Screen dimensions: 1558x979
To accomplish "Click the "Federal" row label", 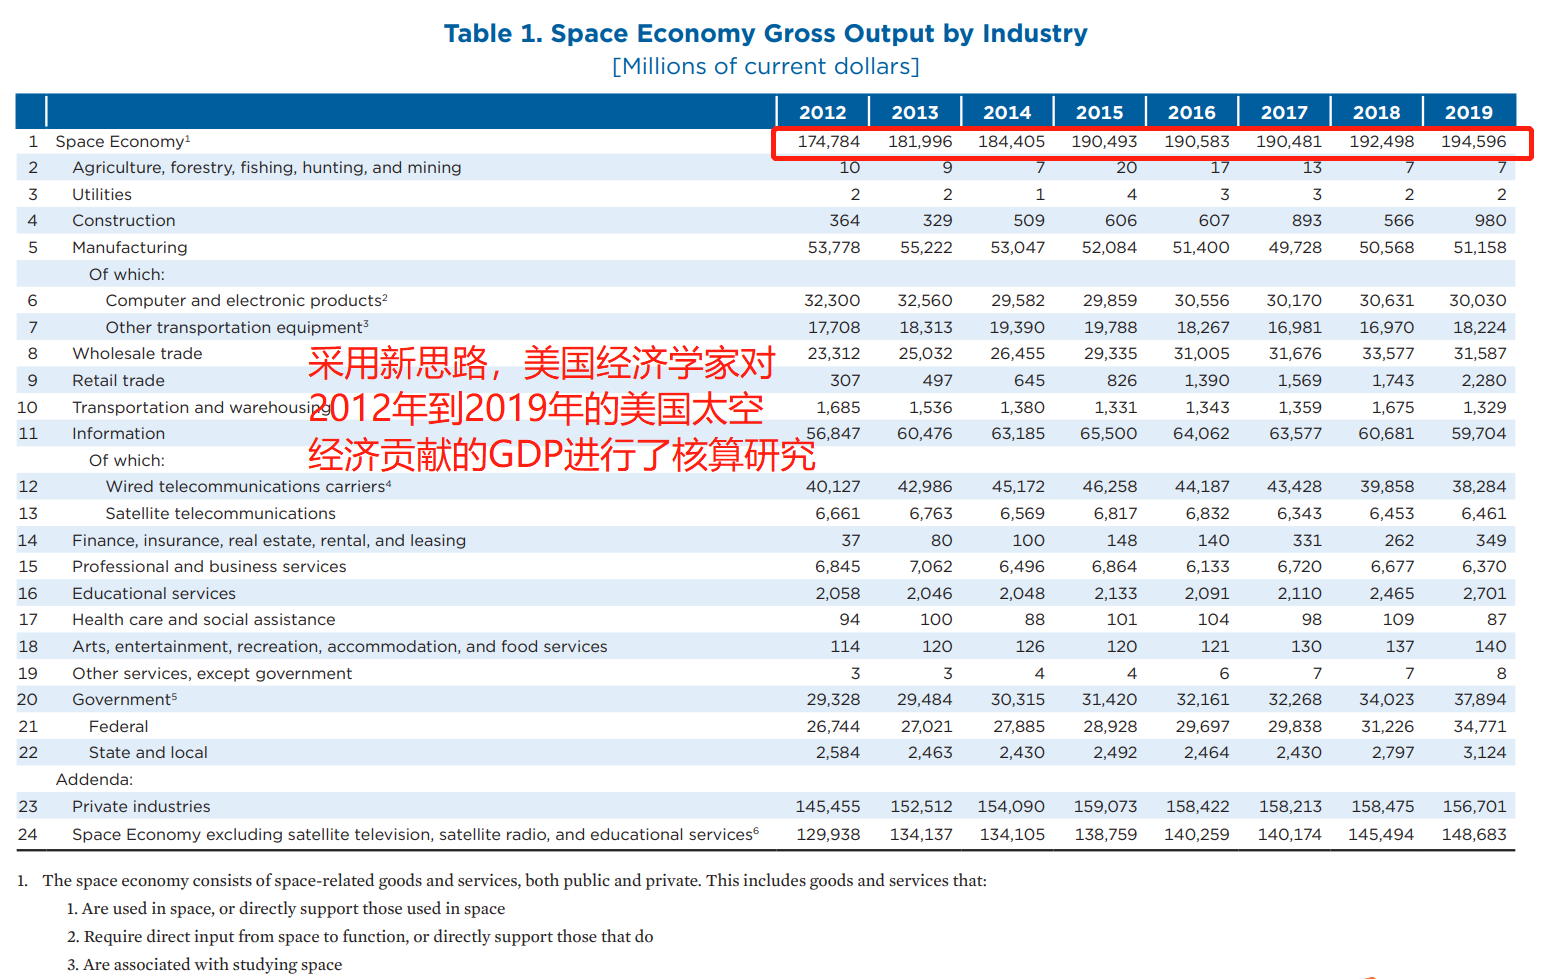I will (118, 726).
